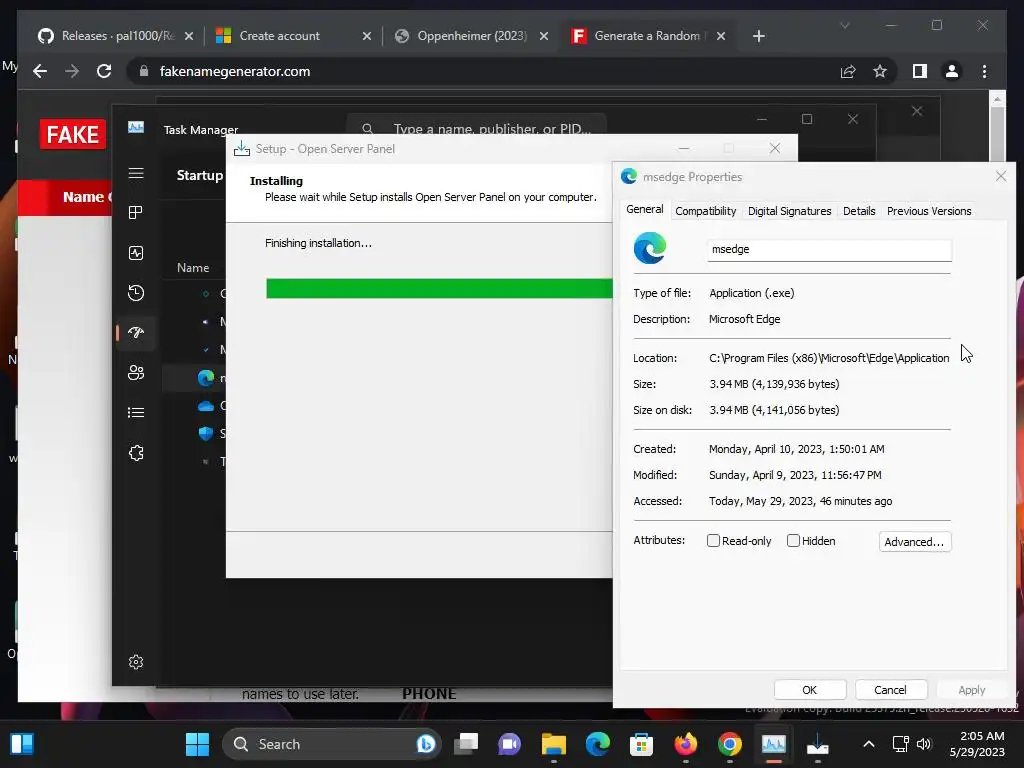Viewport: 1024px width, 768px height.
Task: Close the Create account tab
Action: coord(367,36)
